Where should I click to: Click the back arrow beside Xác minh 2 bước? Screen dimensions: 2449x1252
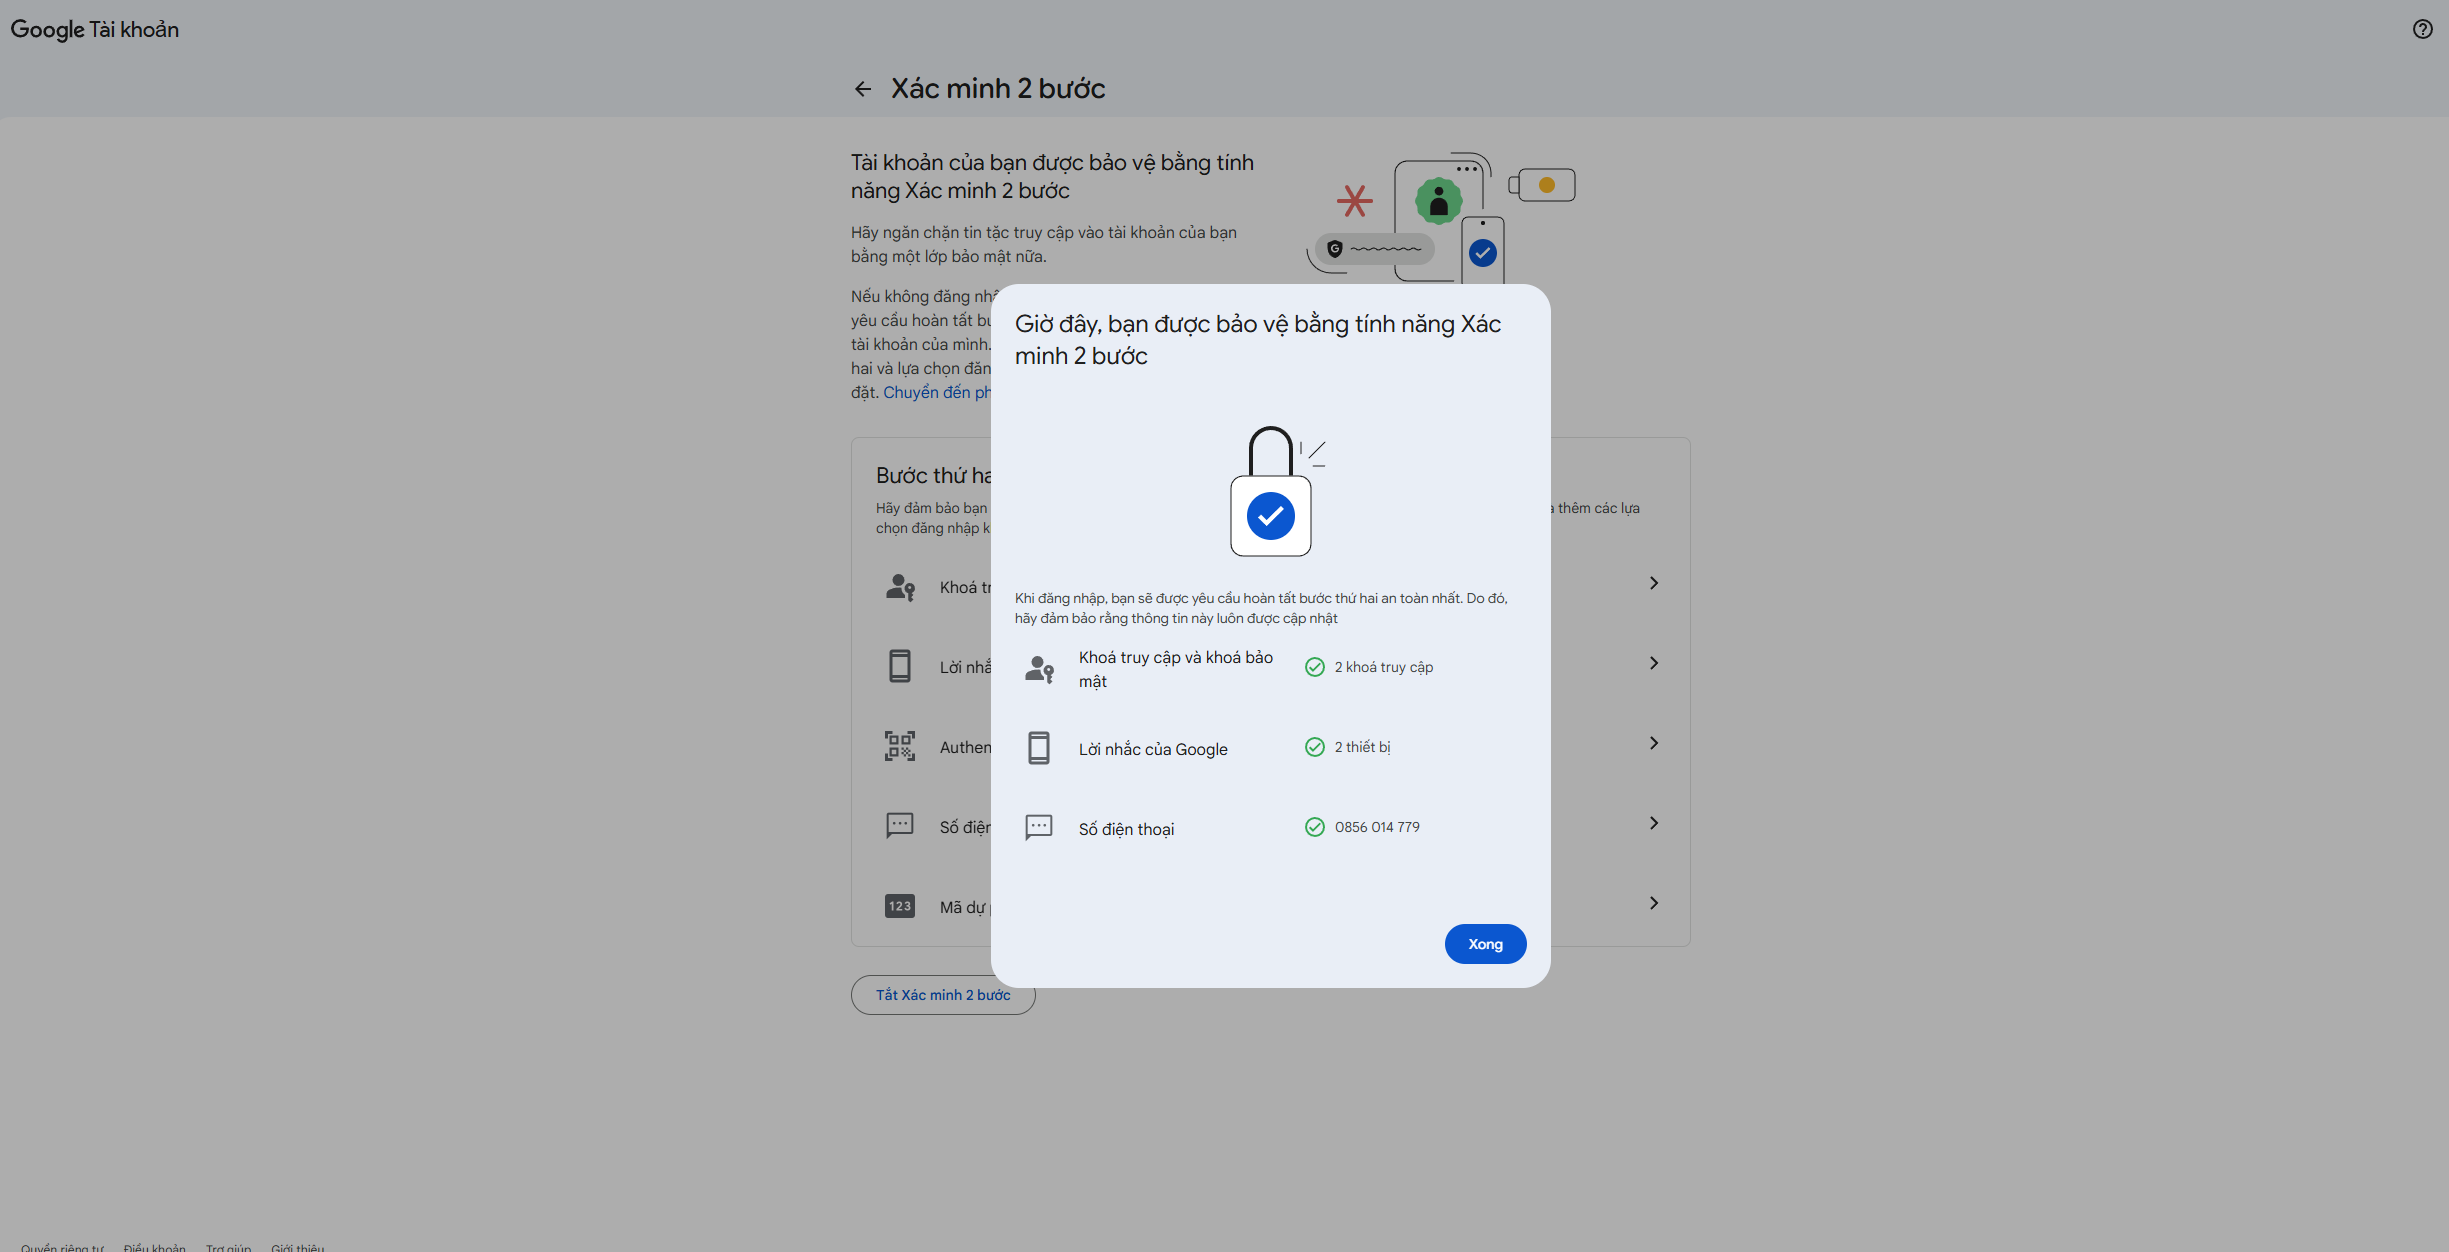coord(862,89)
